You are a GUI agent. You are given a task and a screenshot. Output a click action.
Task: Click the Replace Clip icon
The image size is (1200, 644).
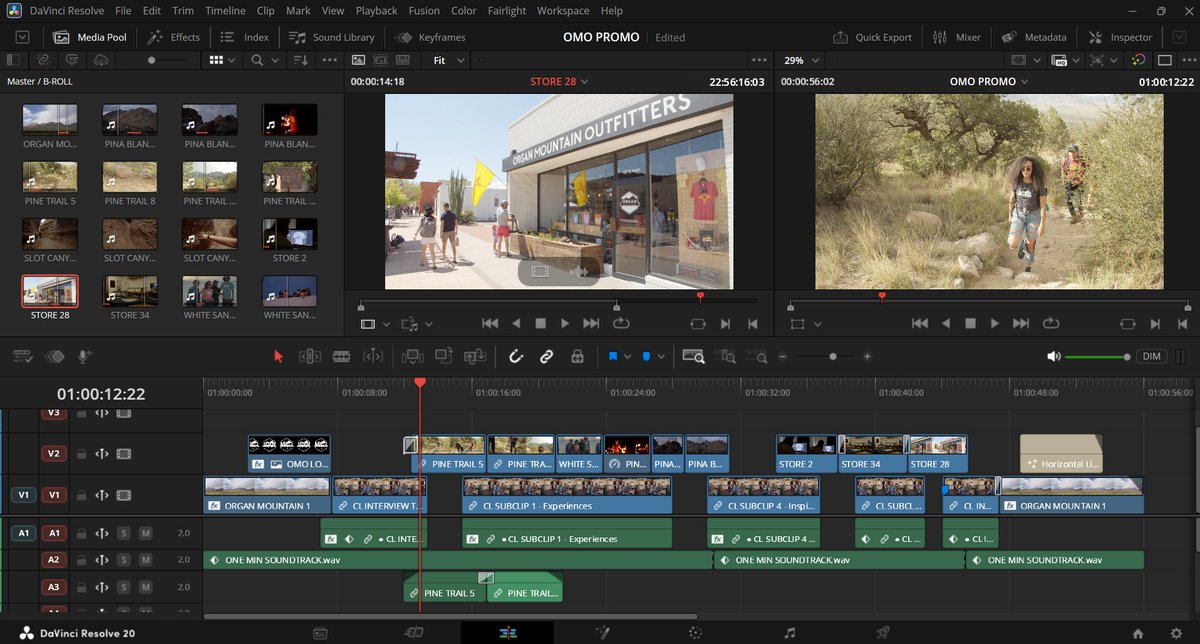pyautogui.click(x=476, y=356)
